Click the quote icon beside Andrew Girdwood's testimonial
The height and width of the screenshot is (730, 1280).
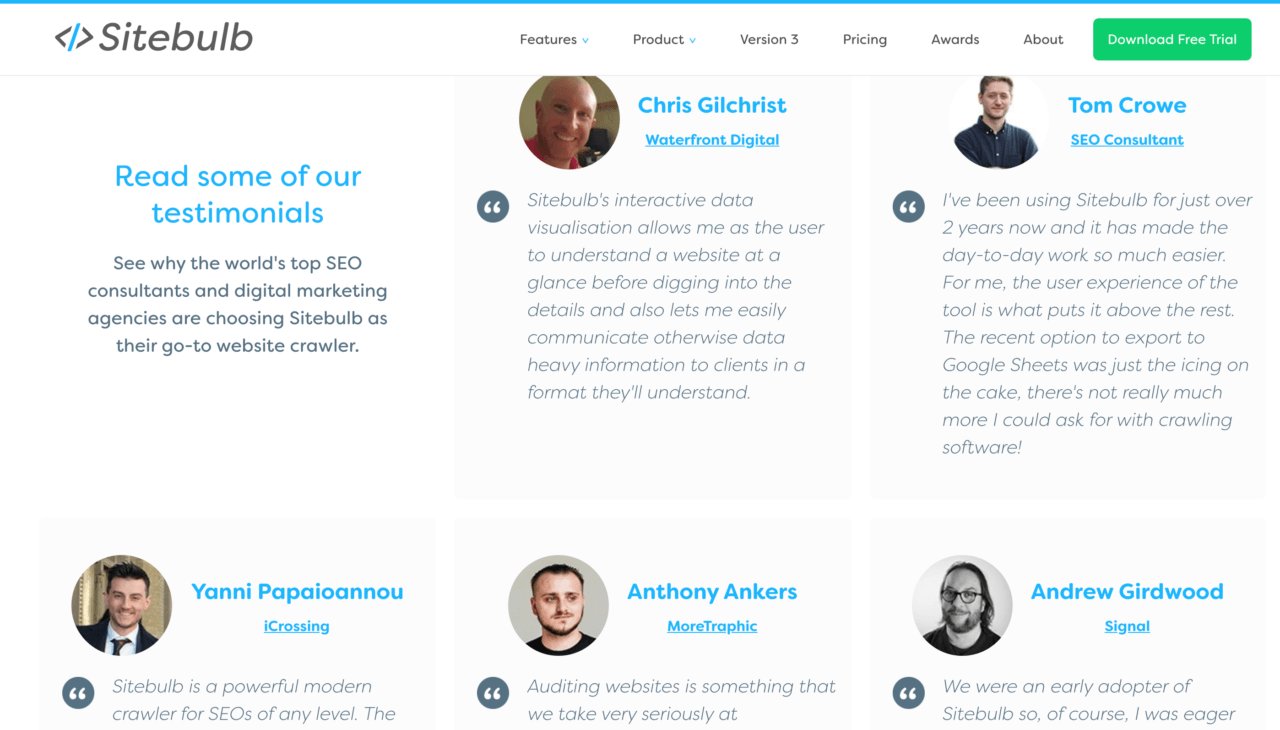pyautogui.click(x=908, y=692)
